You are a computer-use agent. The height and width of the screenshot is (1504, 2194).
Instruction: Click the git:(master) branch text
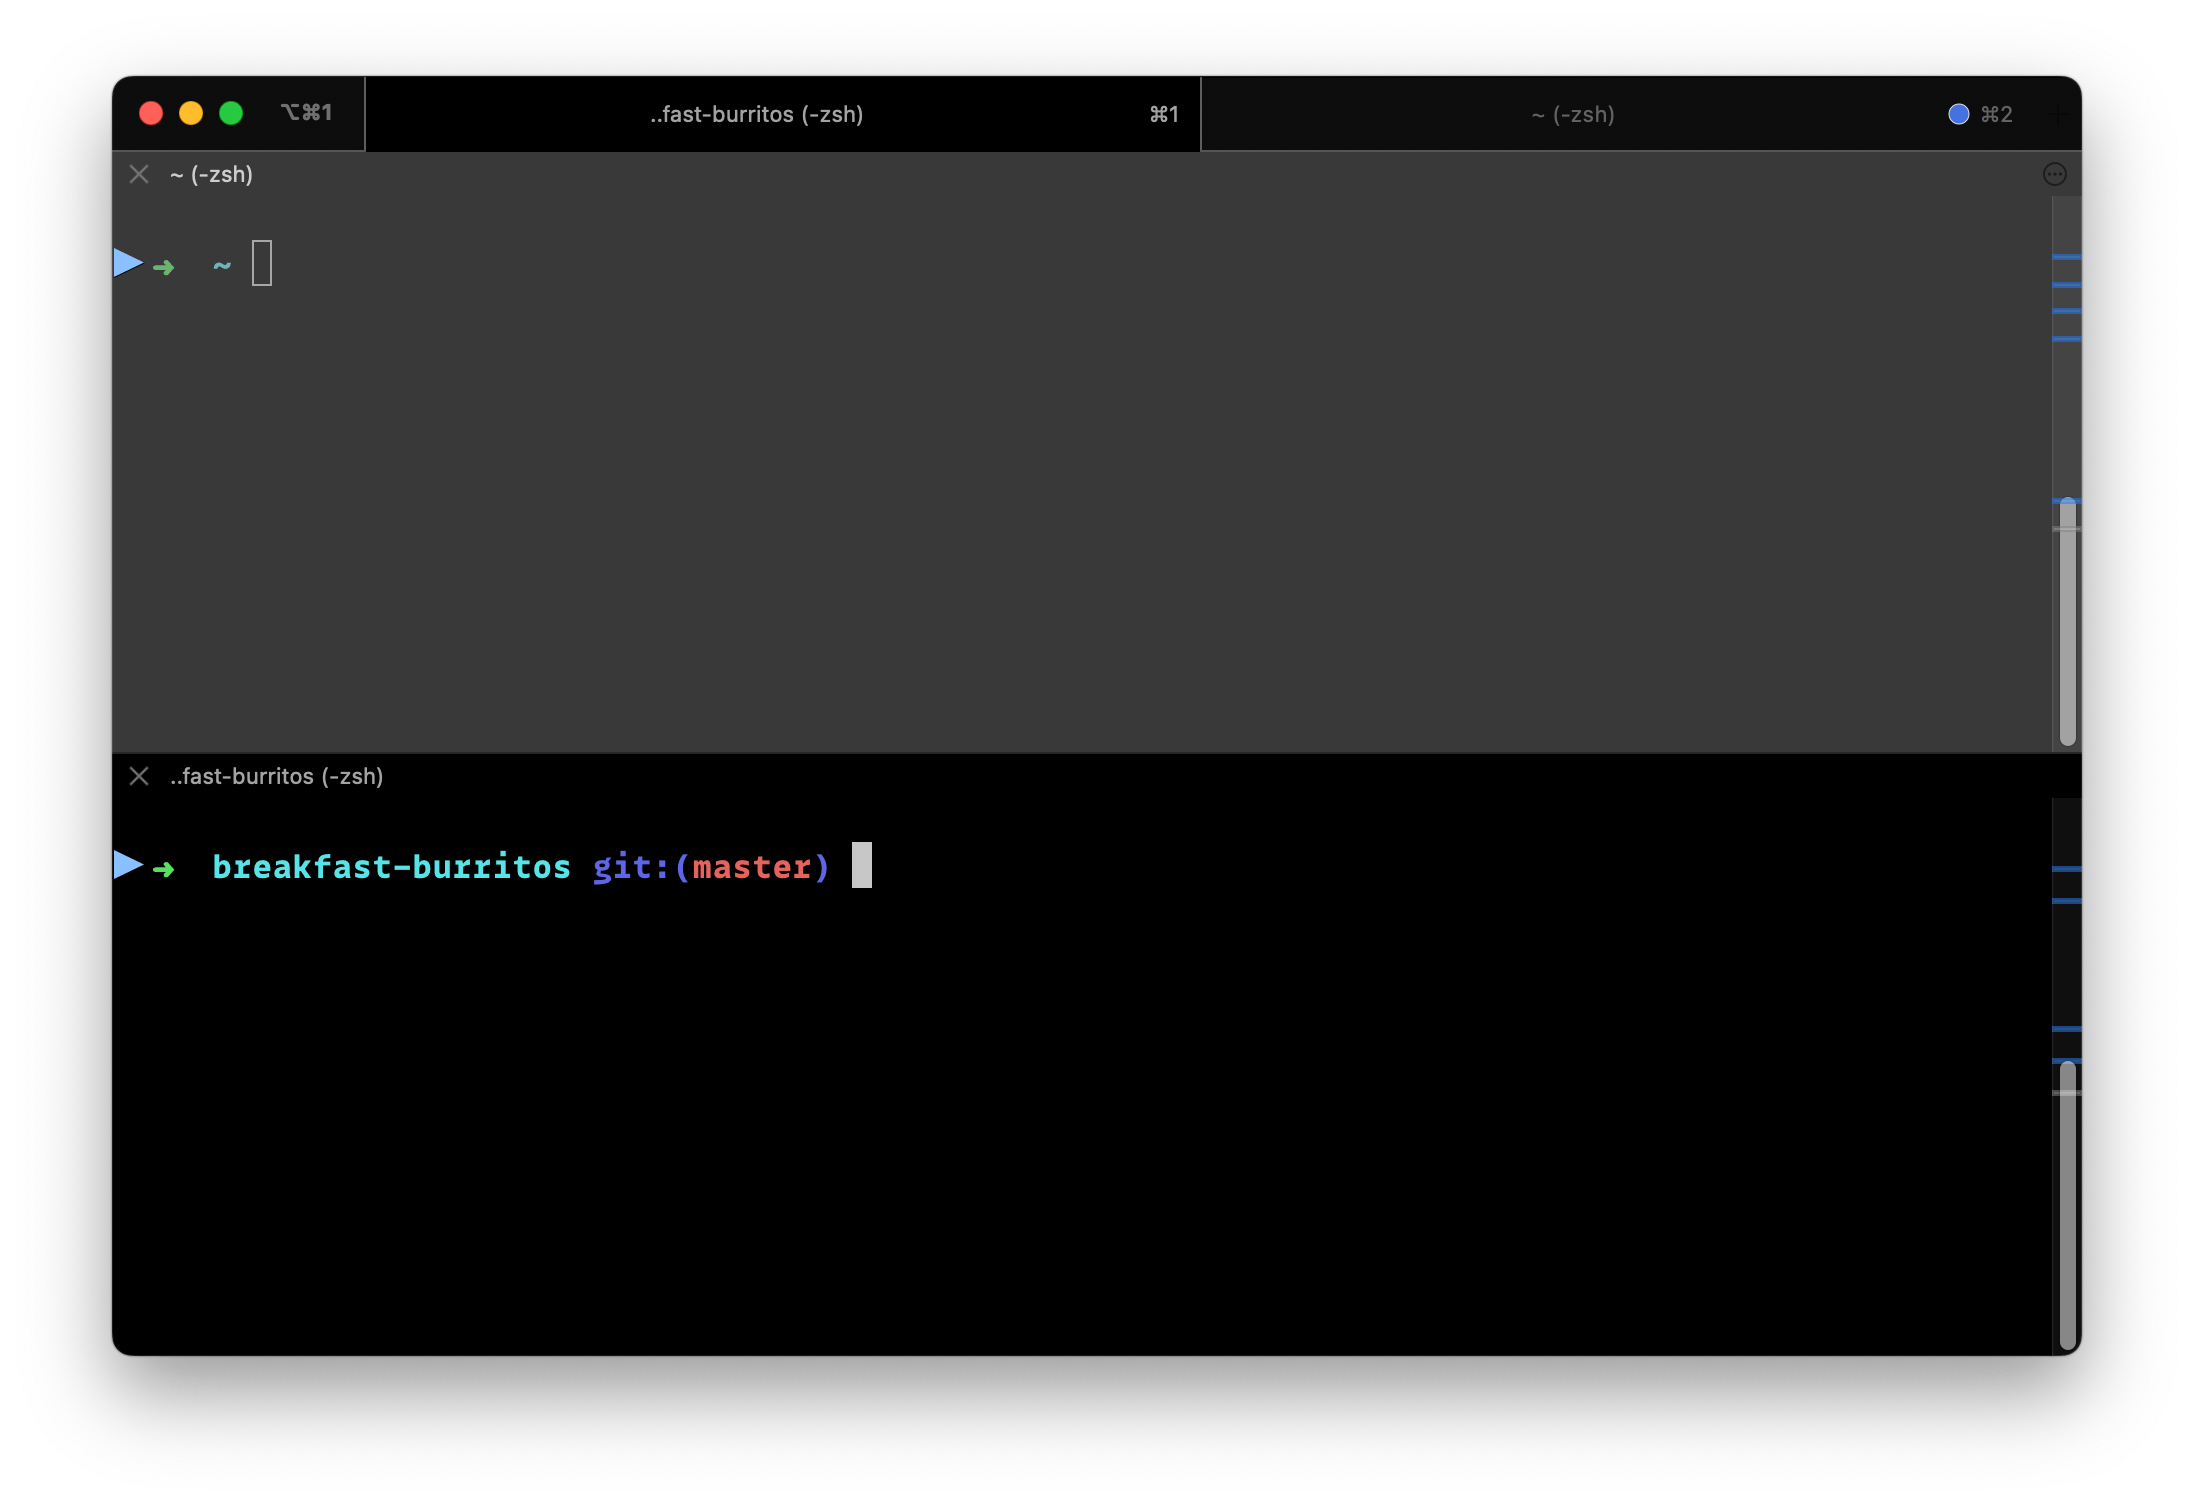(x=711, y=866)
